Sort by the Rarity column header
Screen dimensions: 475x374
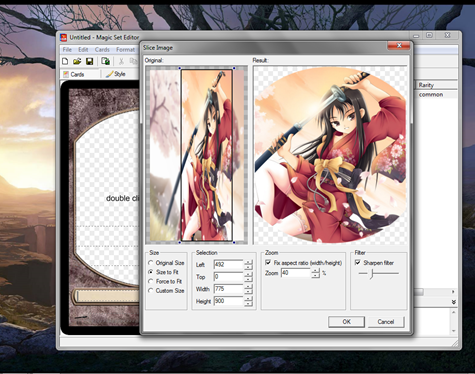[x=435, y=85]
